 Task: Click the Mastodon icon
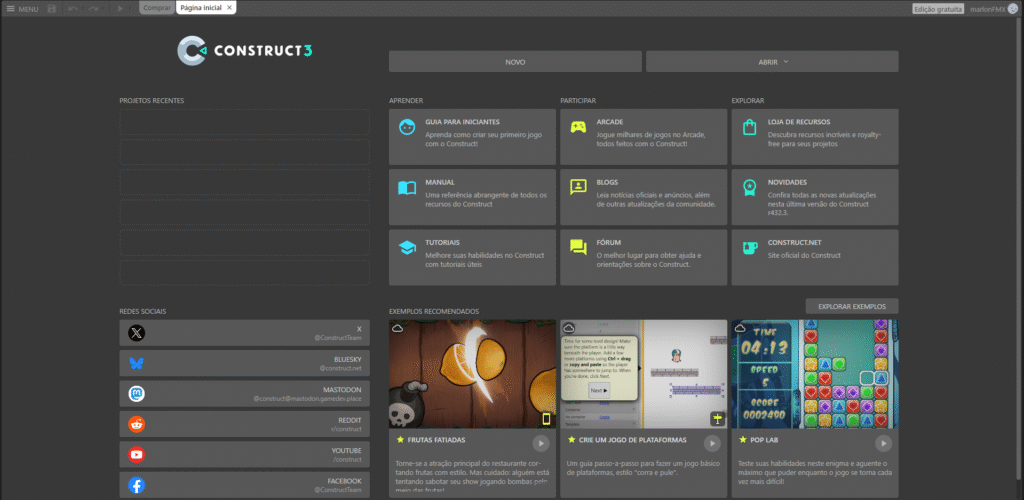136,394
